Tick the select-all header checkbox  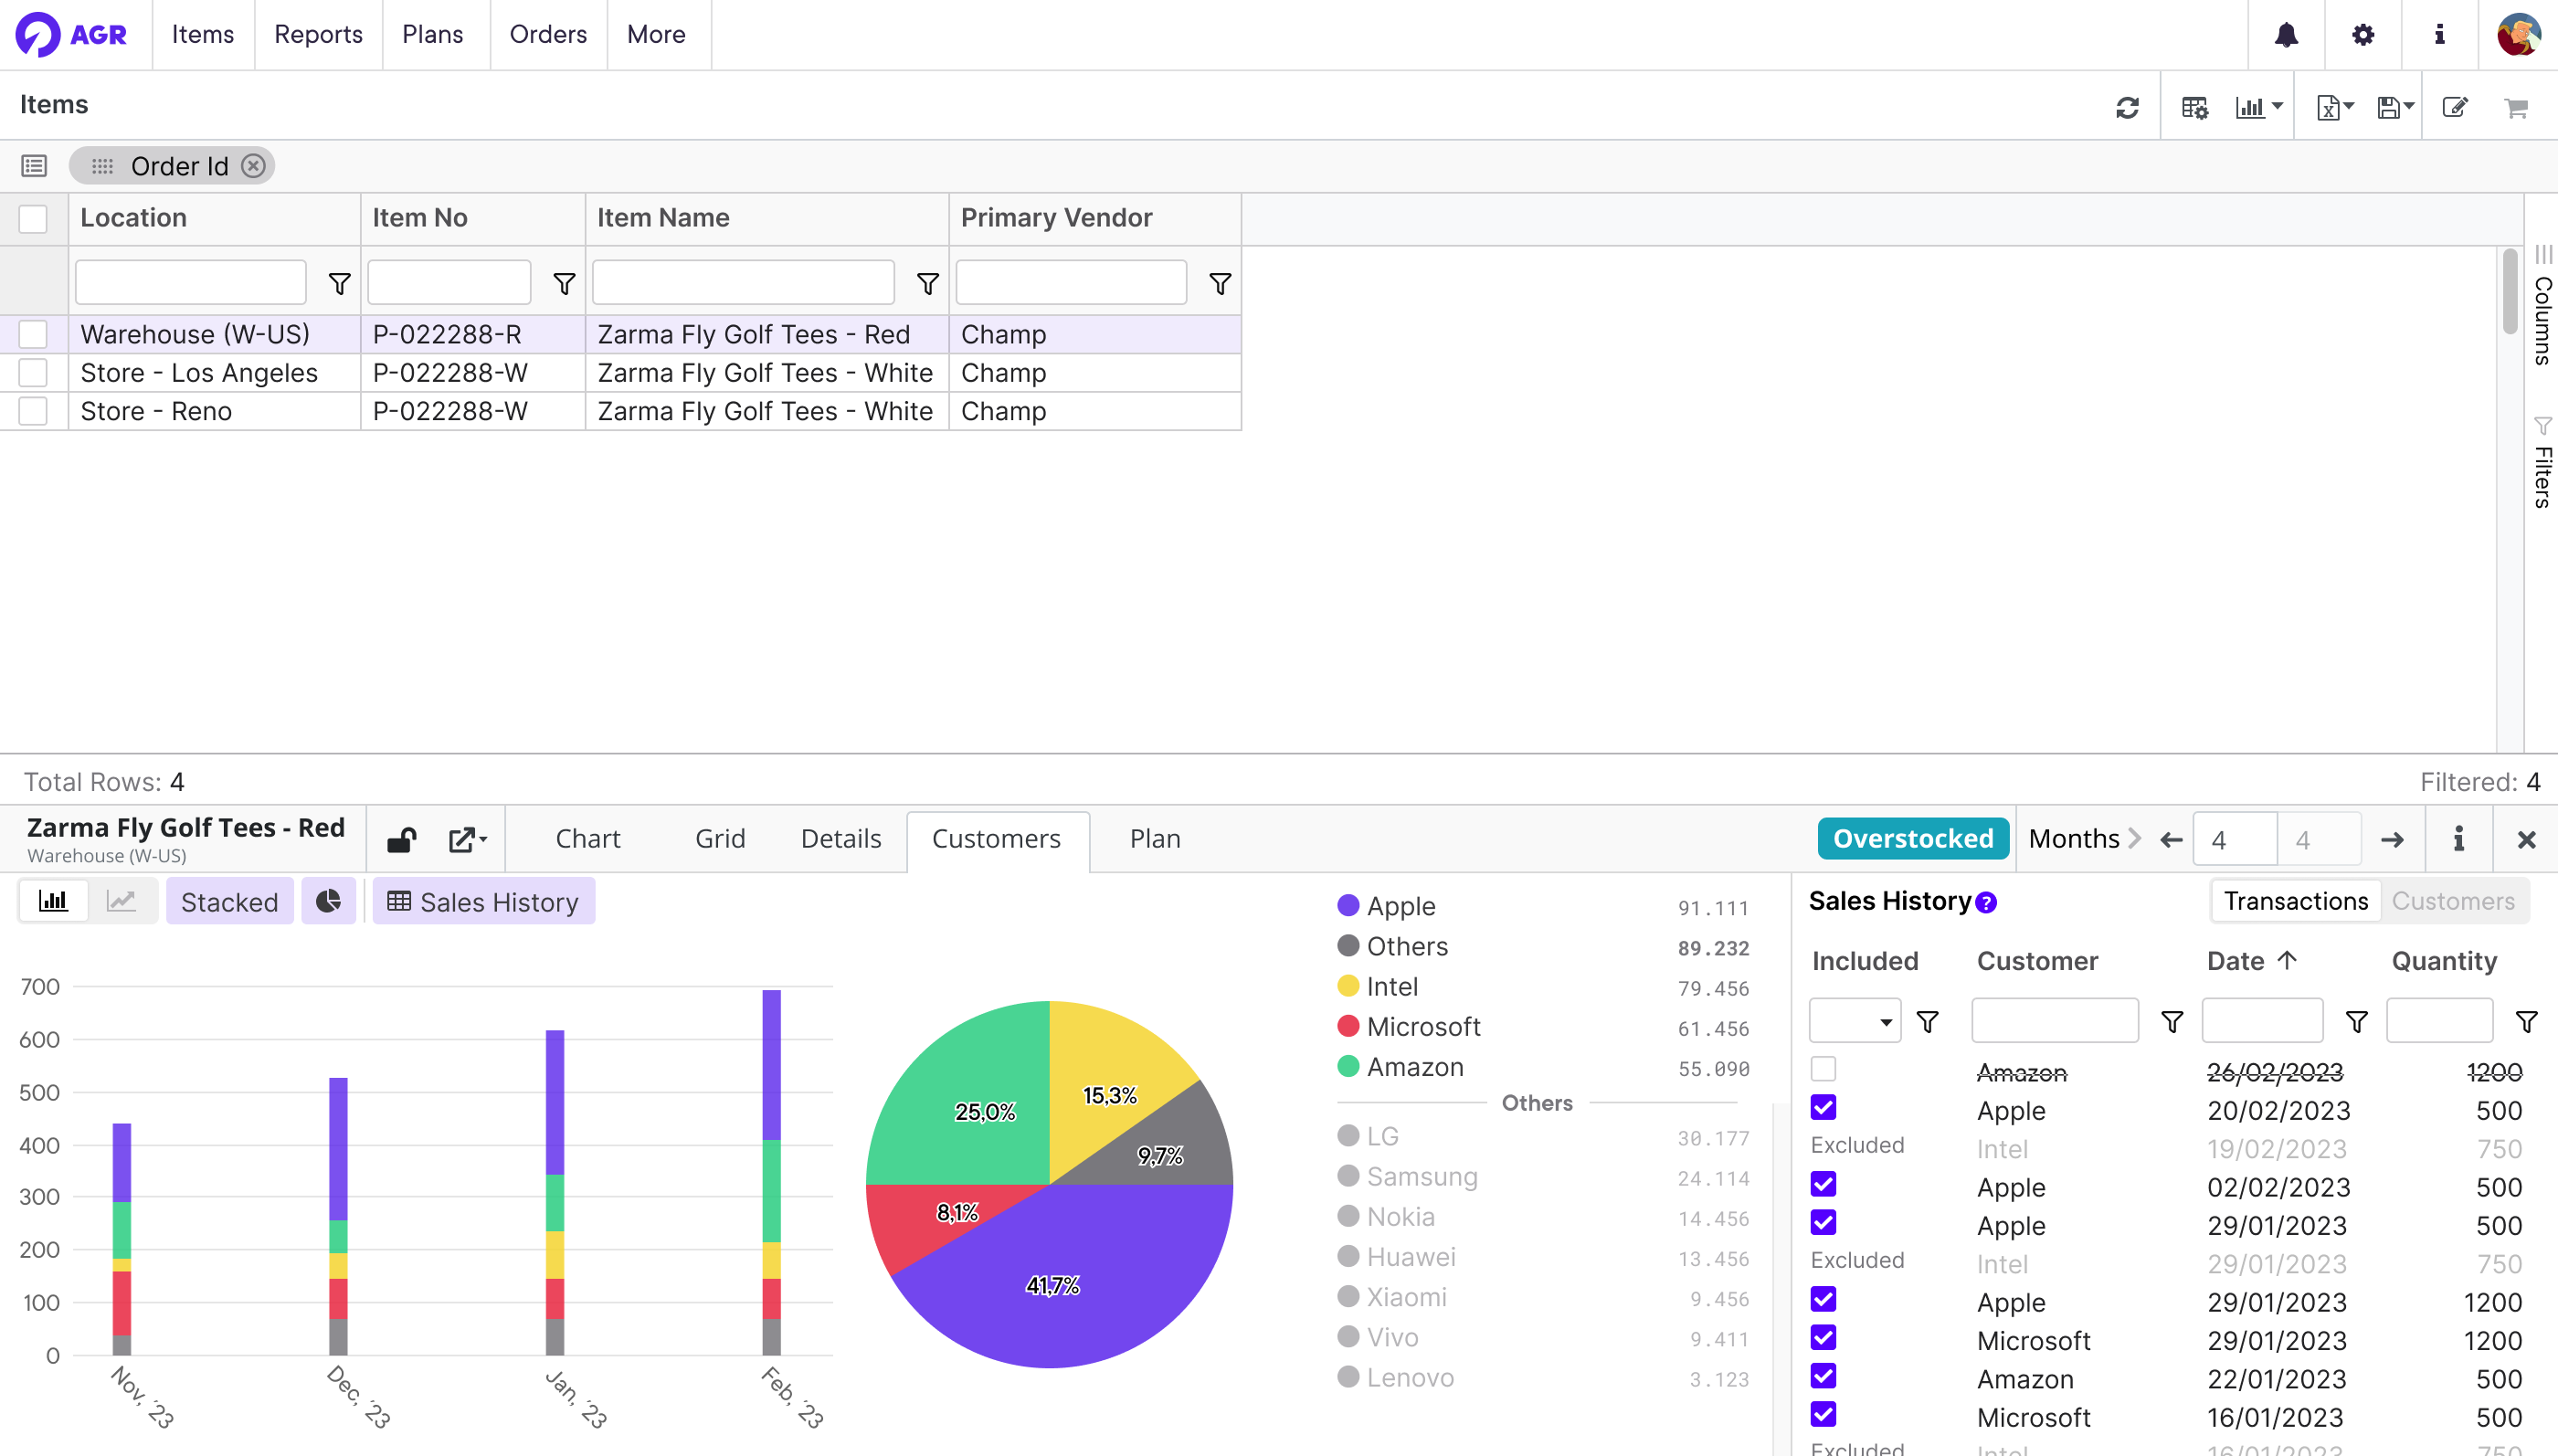click(x=33, y=218)
